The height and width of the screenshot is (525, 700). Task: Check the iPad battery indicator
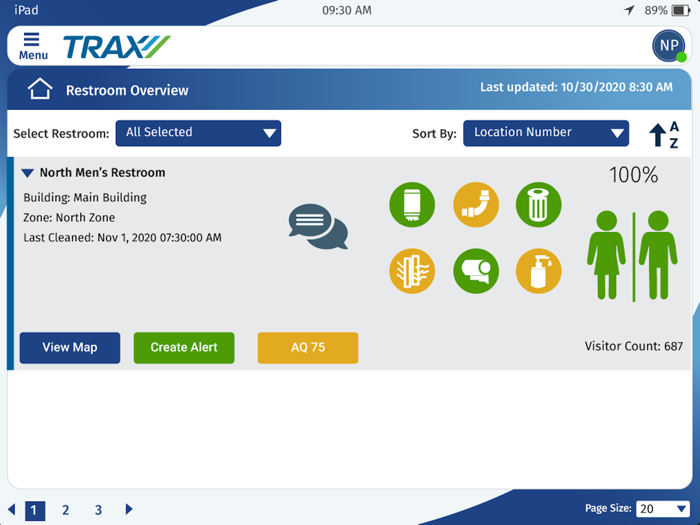click(x=681, y=10)
